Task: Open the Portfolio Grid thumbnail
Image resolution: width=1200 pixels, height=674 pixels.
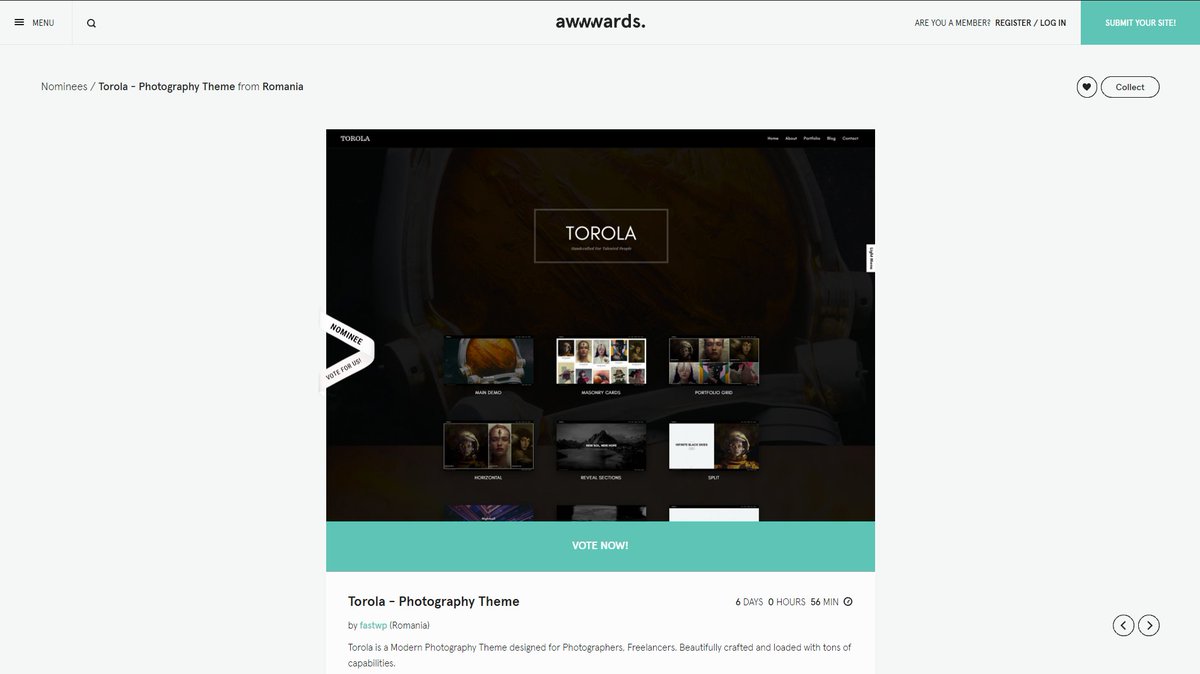Action: (x=714, y=361)
